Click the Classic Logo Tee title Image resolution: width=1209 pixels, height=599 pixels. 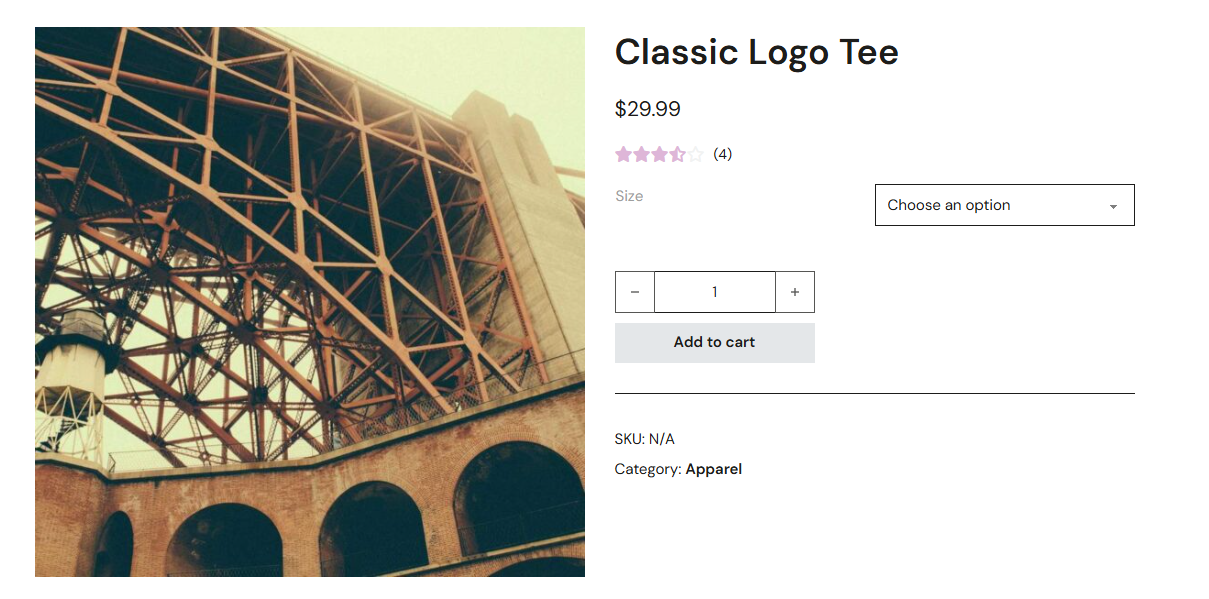pos(757,52)
